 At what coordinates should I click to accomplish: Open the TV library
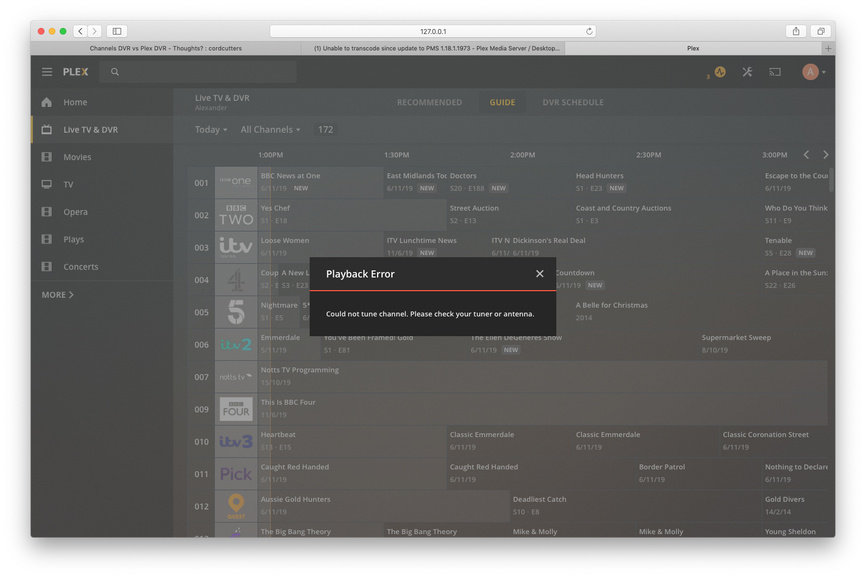[102, 184]
